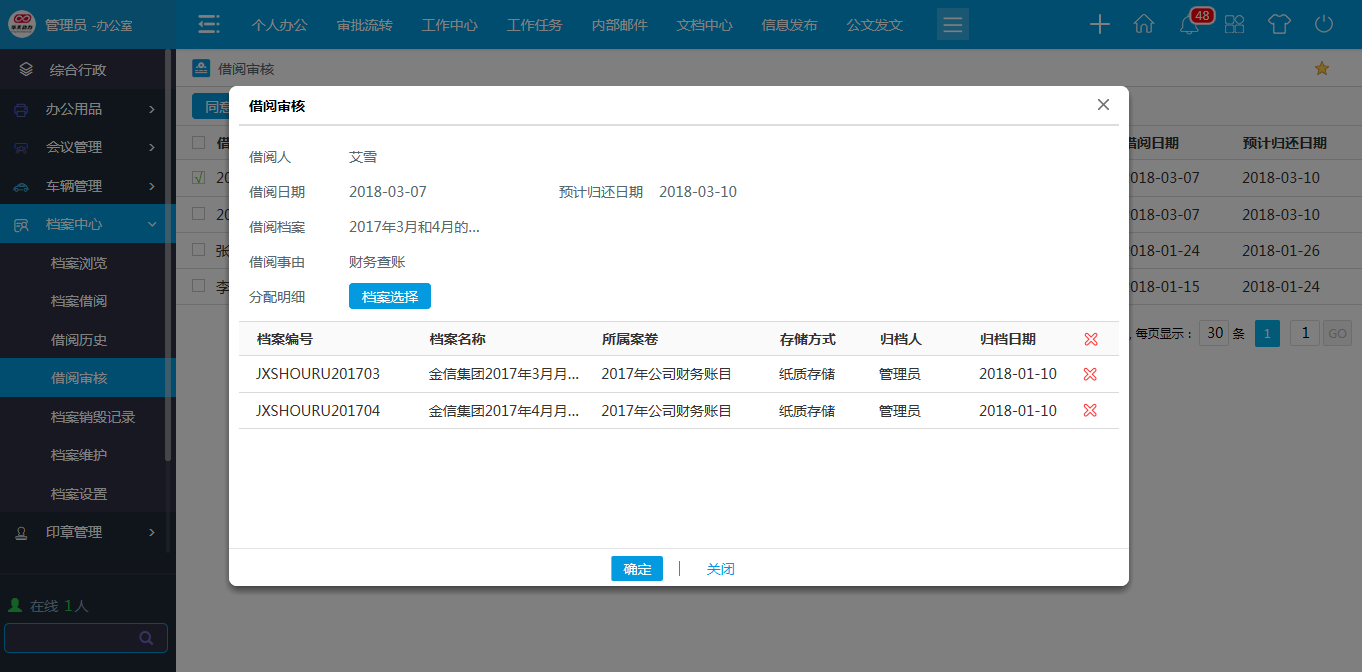Click the home icon in the top bar
Screen dimensions: 1362x672
[x=1144, y=23]
